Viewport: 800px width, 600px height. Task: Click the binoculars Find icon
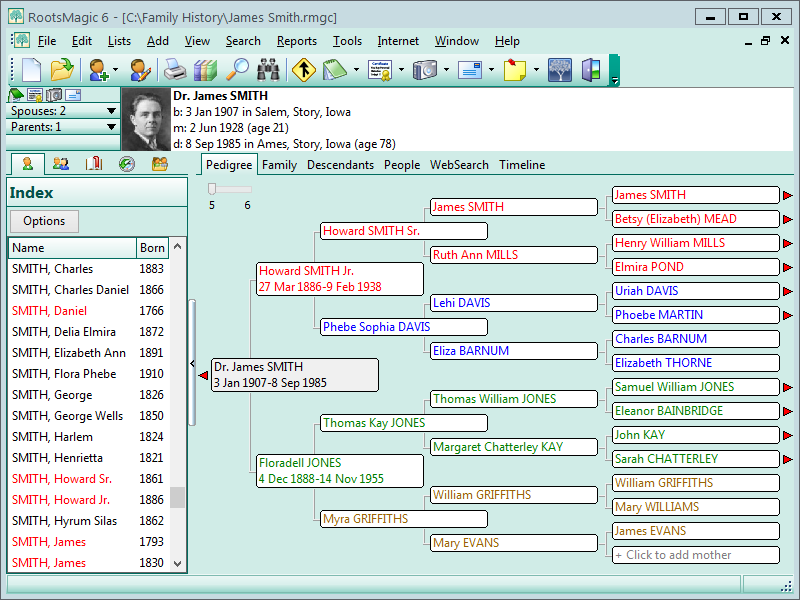click(268, 70)
